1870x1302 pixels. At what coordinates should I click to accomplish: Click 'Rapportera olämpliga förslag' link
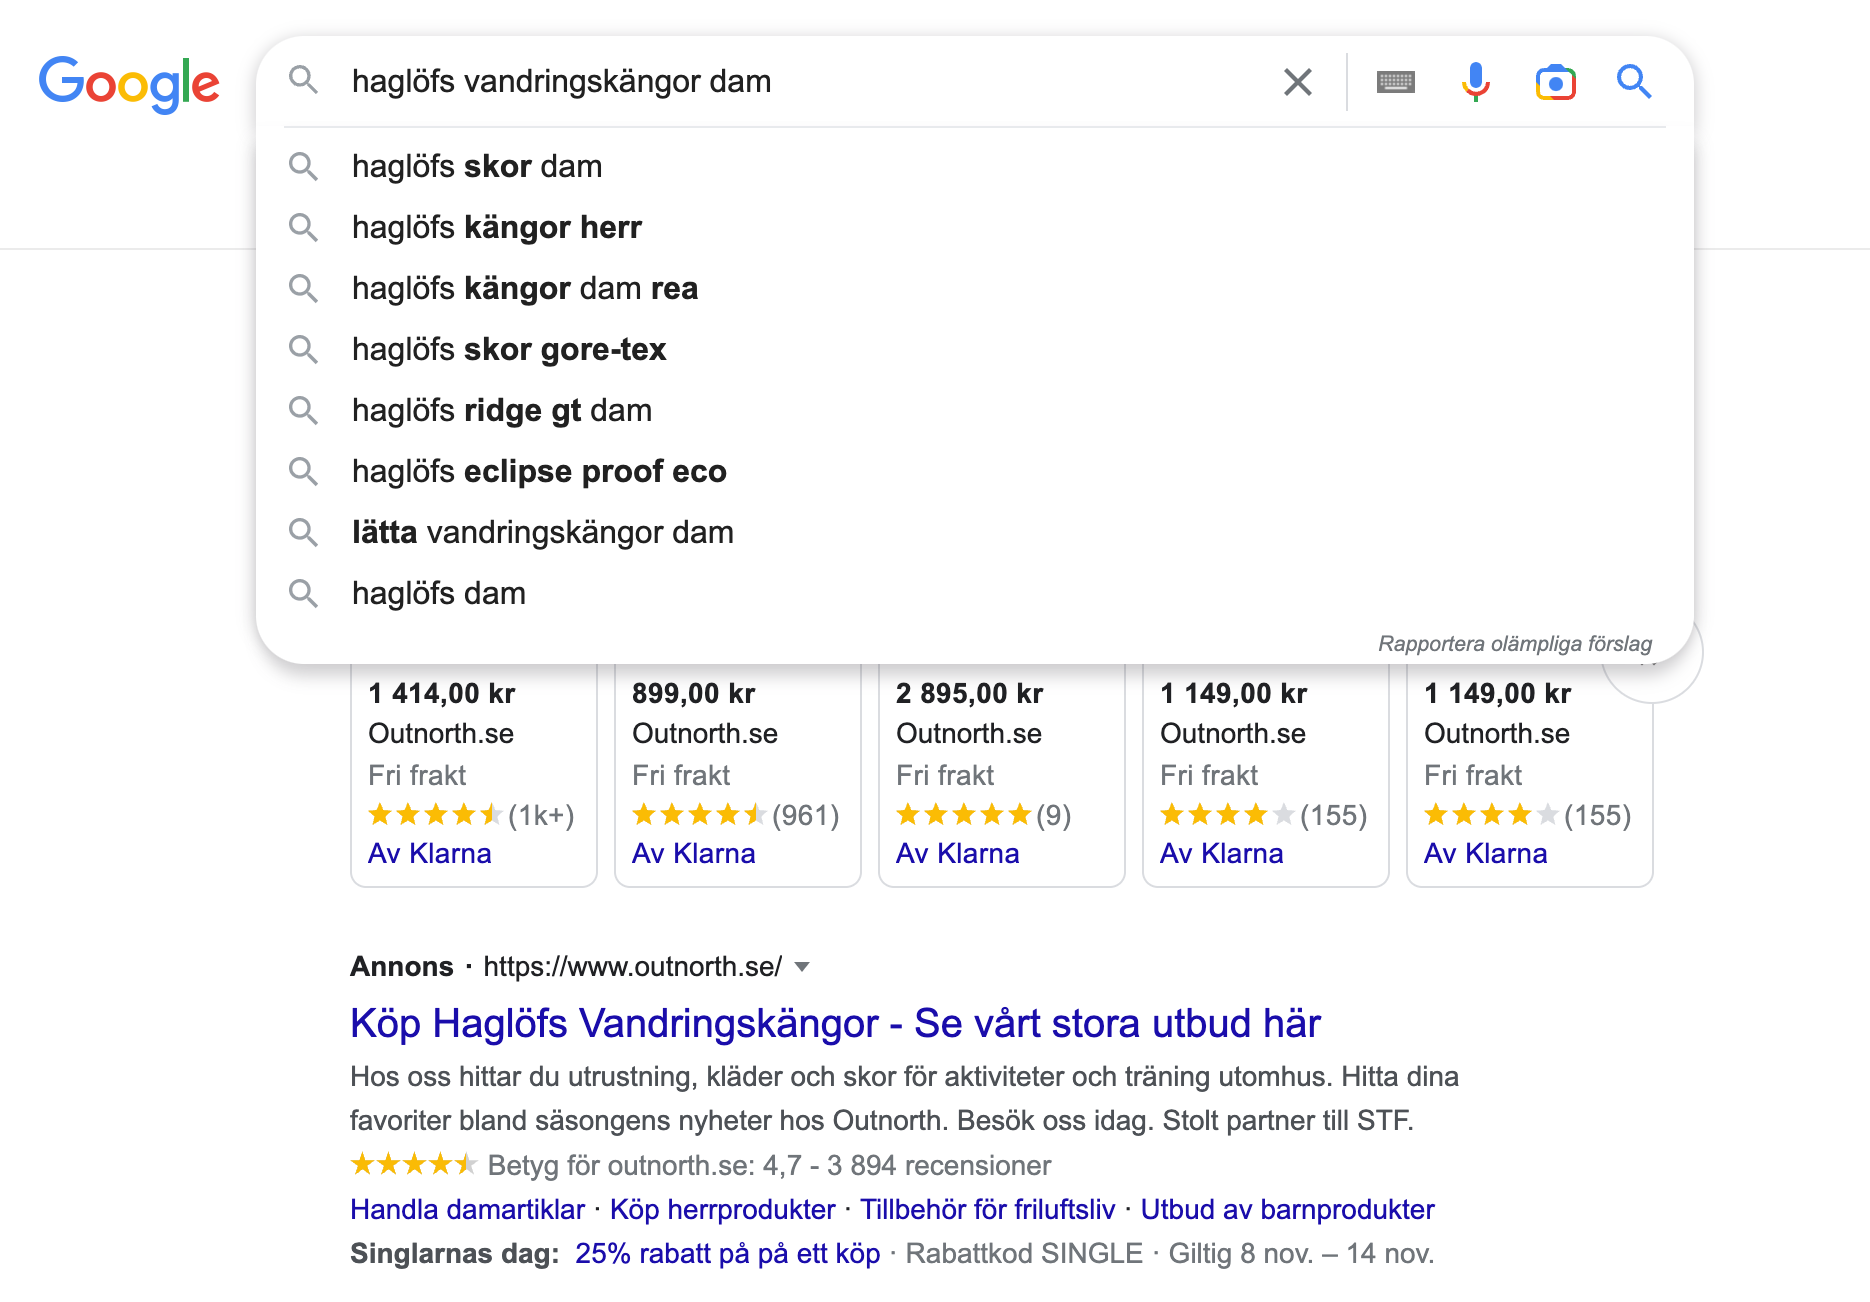click(x=1515, y=643)
